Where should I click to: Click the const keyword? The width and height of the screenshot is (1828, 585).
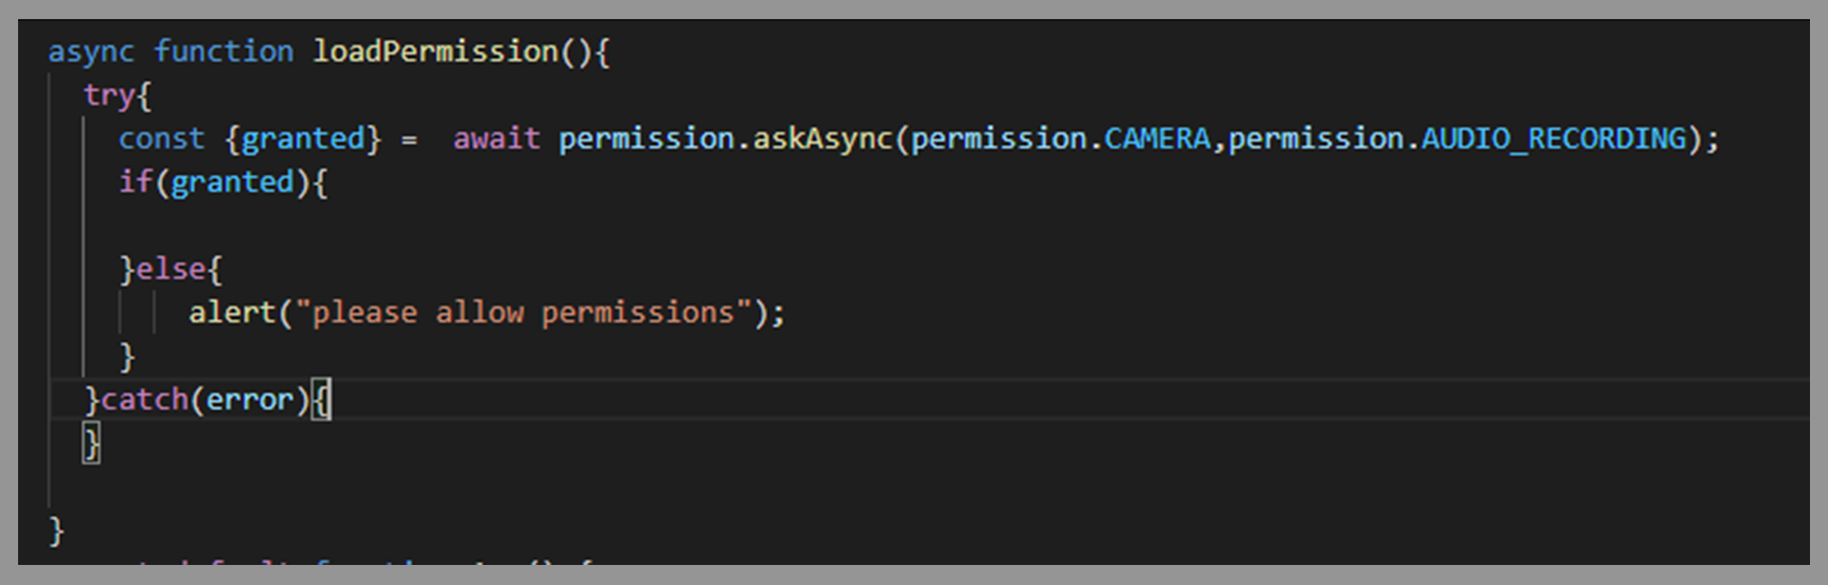[x=161, y=139]
